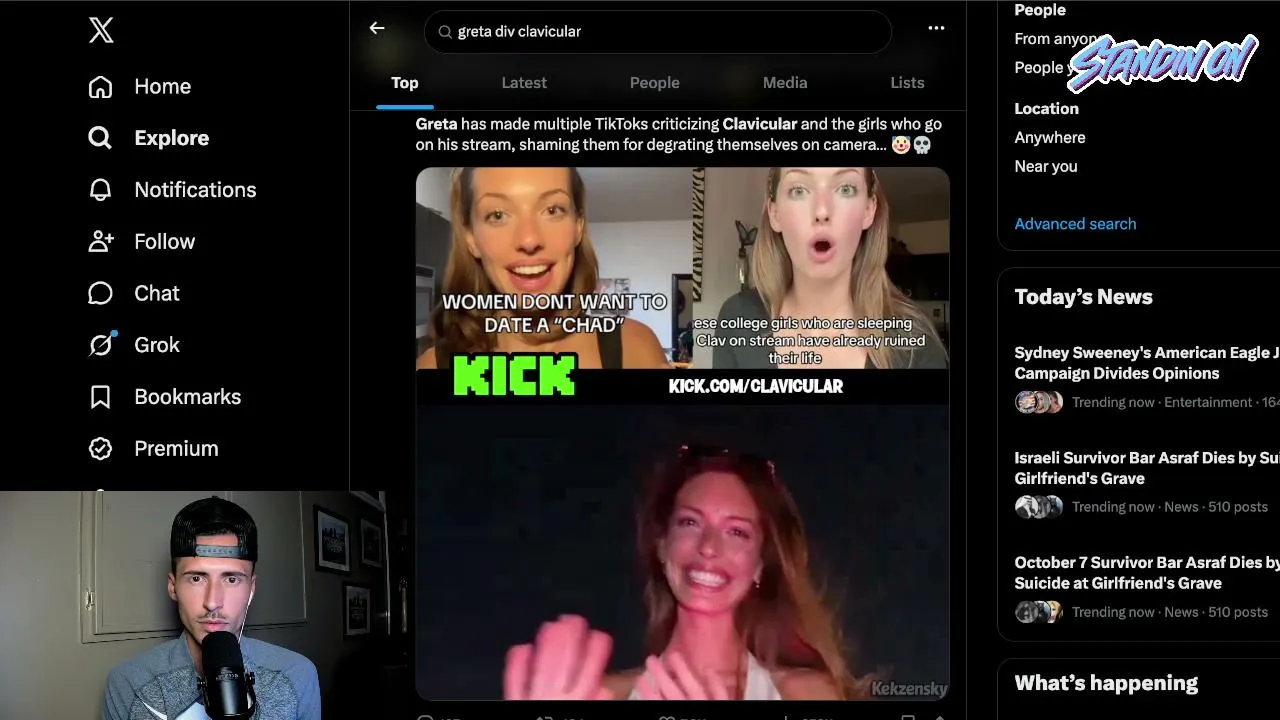
Task: Switch to the Top results tab
Action: tap(405, 83)
